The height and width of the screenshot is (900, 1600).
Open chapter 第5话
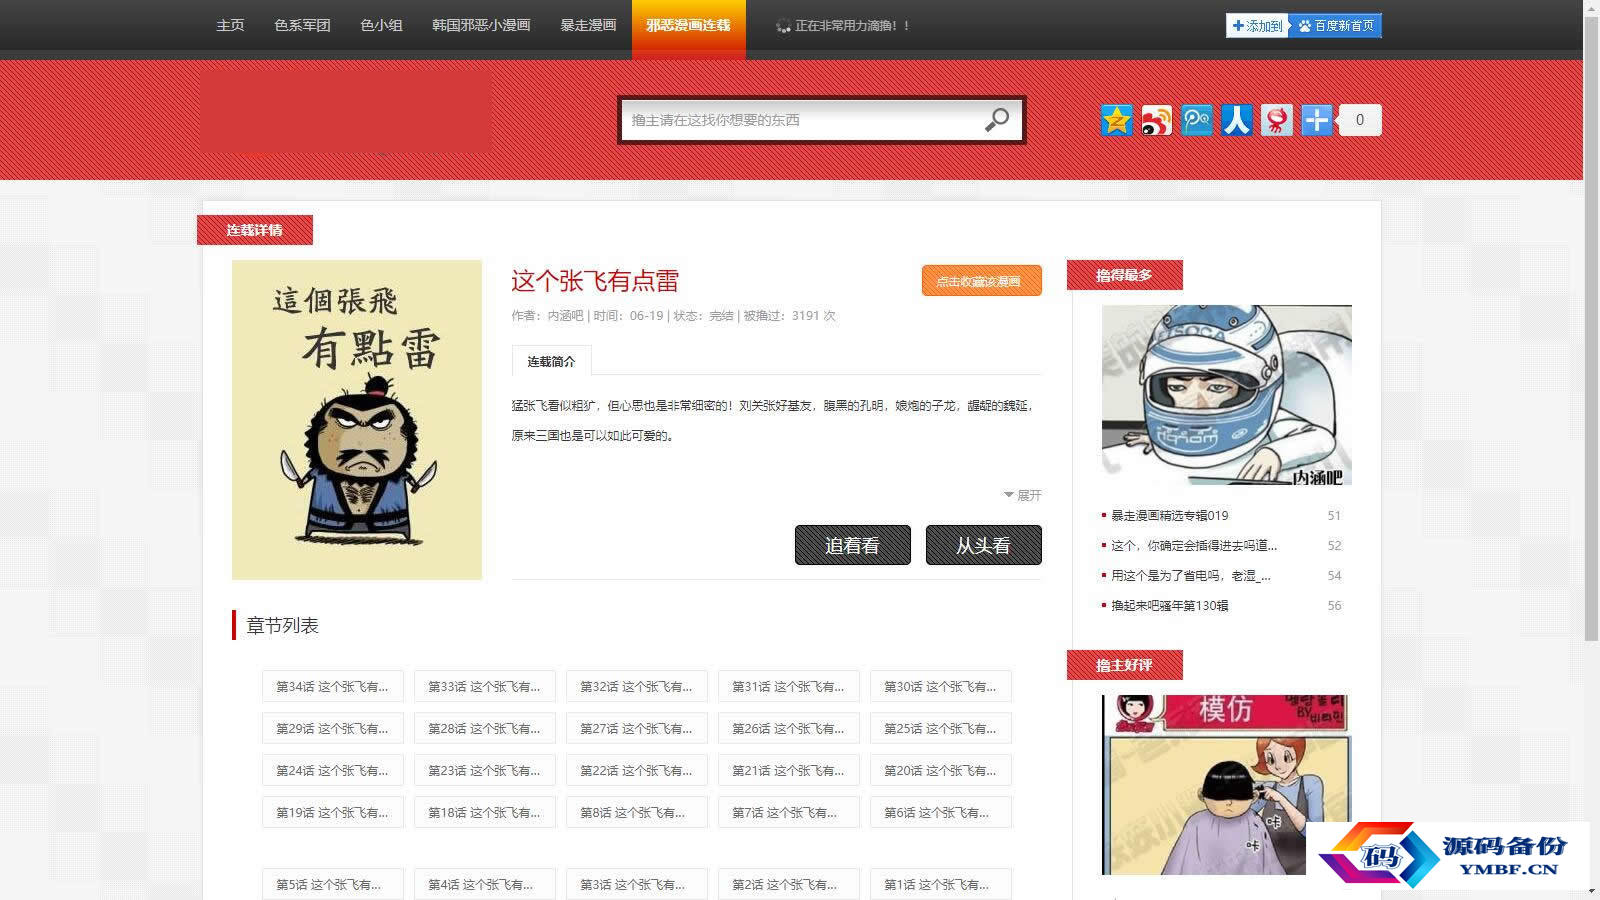pyautogui.click(x=333, y=884)
